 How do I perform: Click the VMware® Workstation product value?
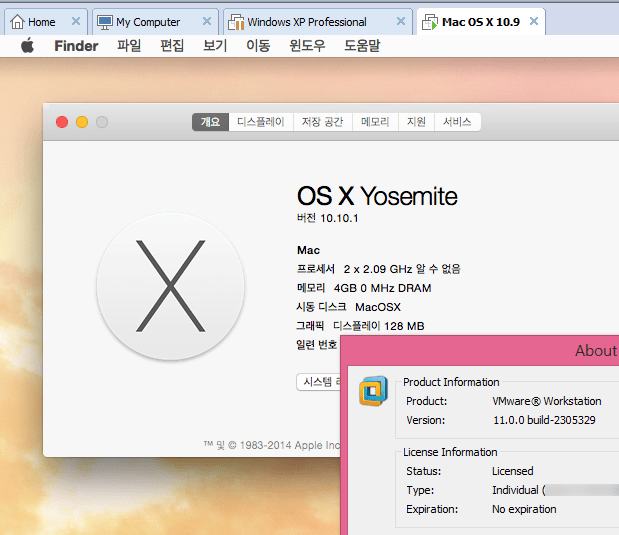click(547, 401)
